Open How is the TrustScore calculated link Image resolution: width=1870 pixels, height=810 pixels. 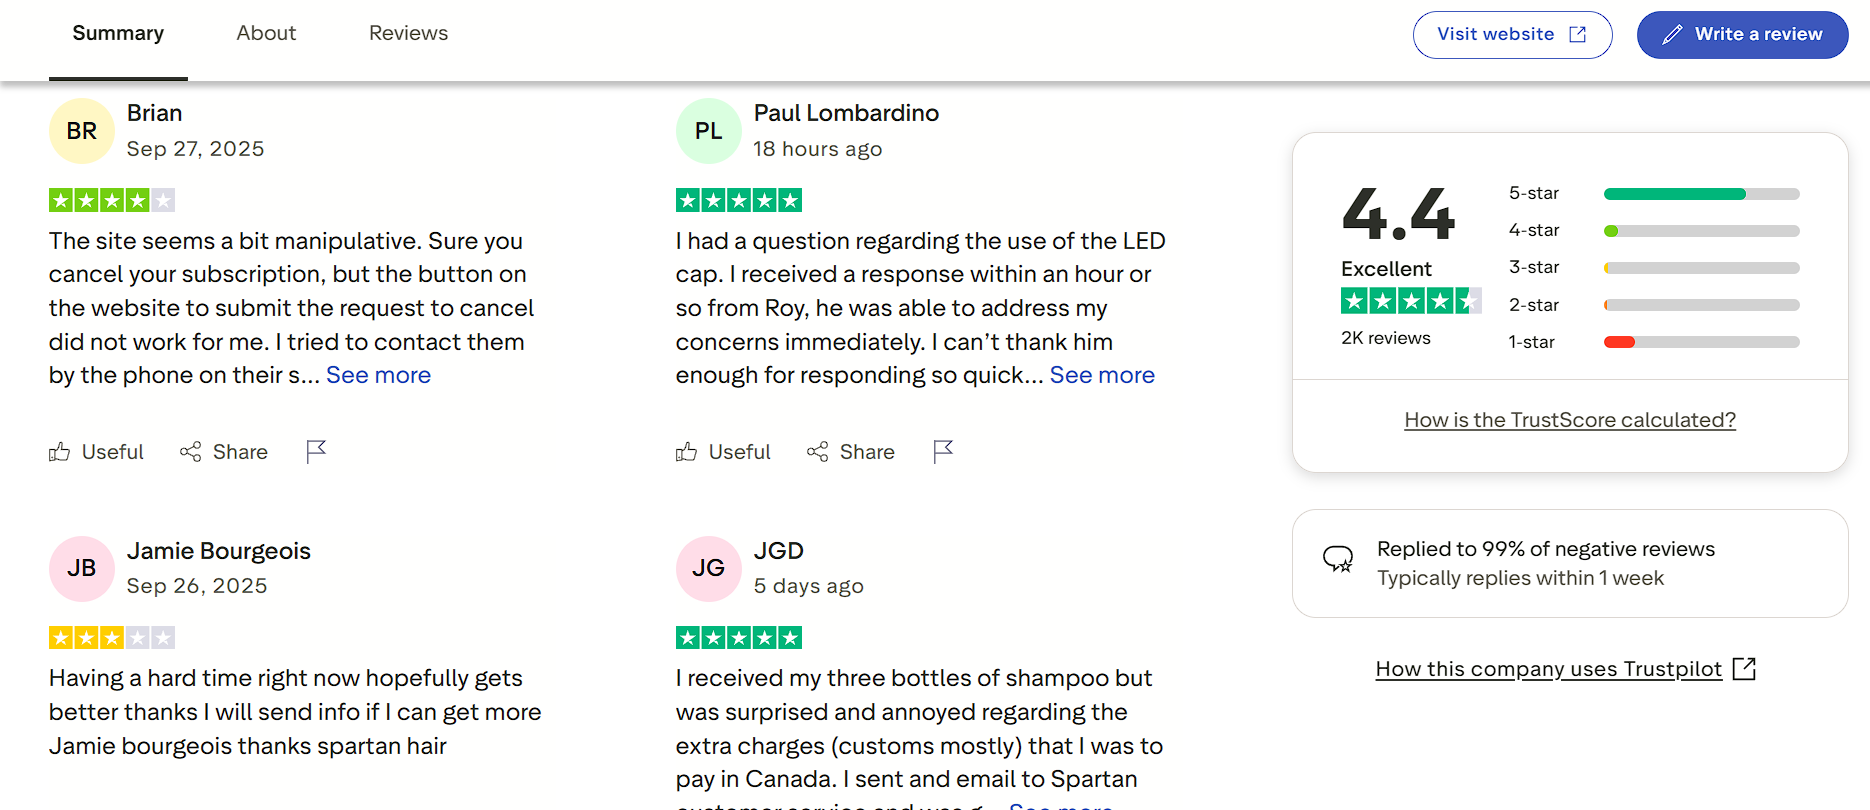[x=1570, y=420]
